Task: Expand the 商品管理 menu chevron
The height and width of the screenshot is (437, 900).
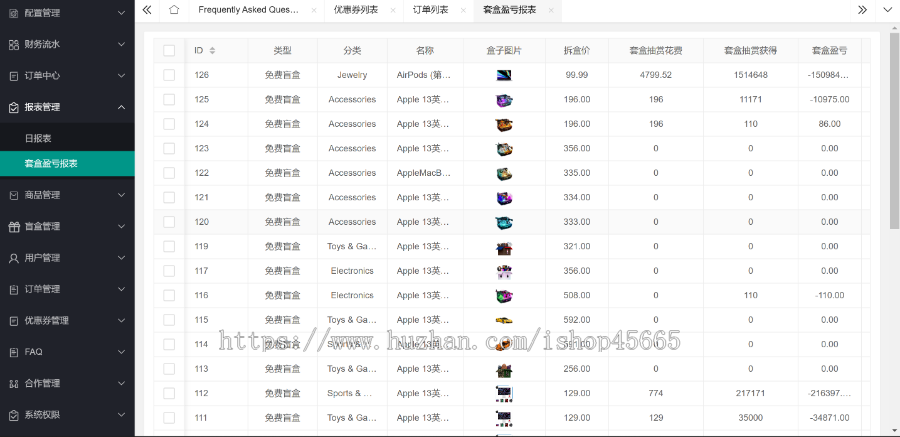Action: pyautogui.click(x=121, y=195)
